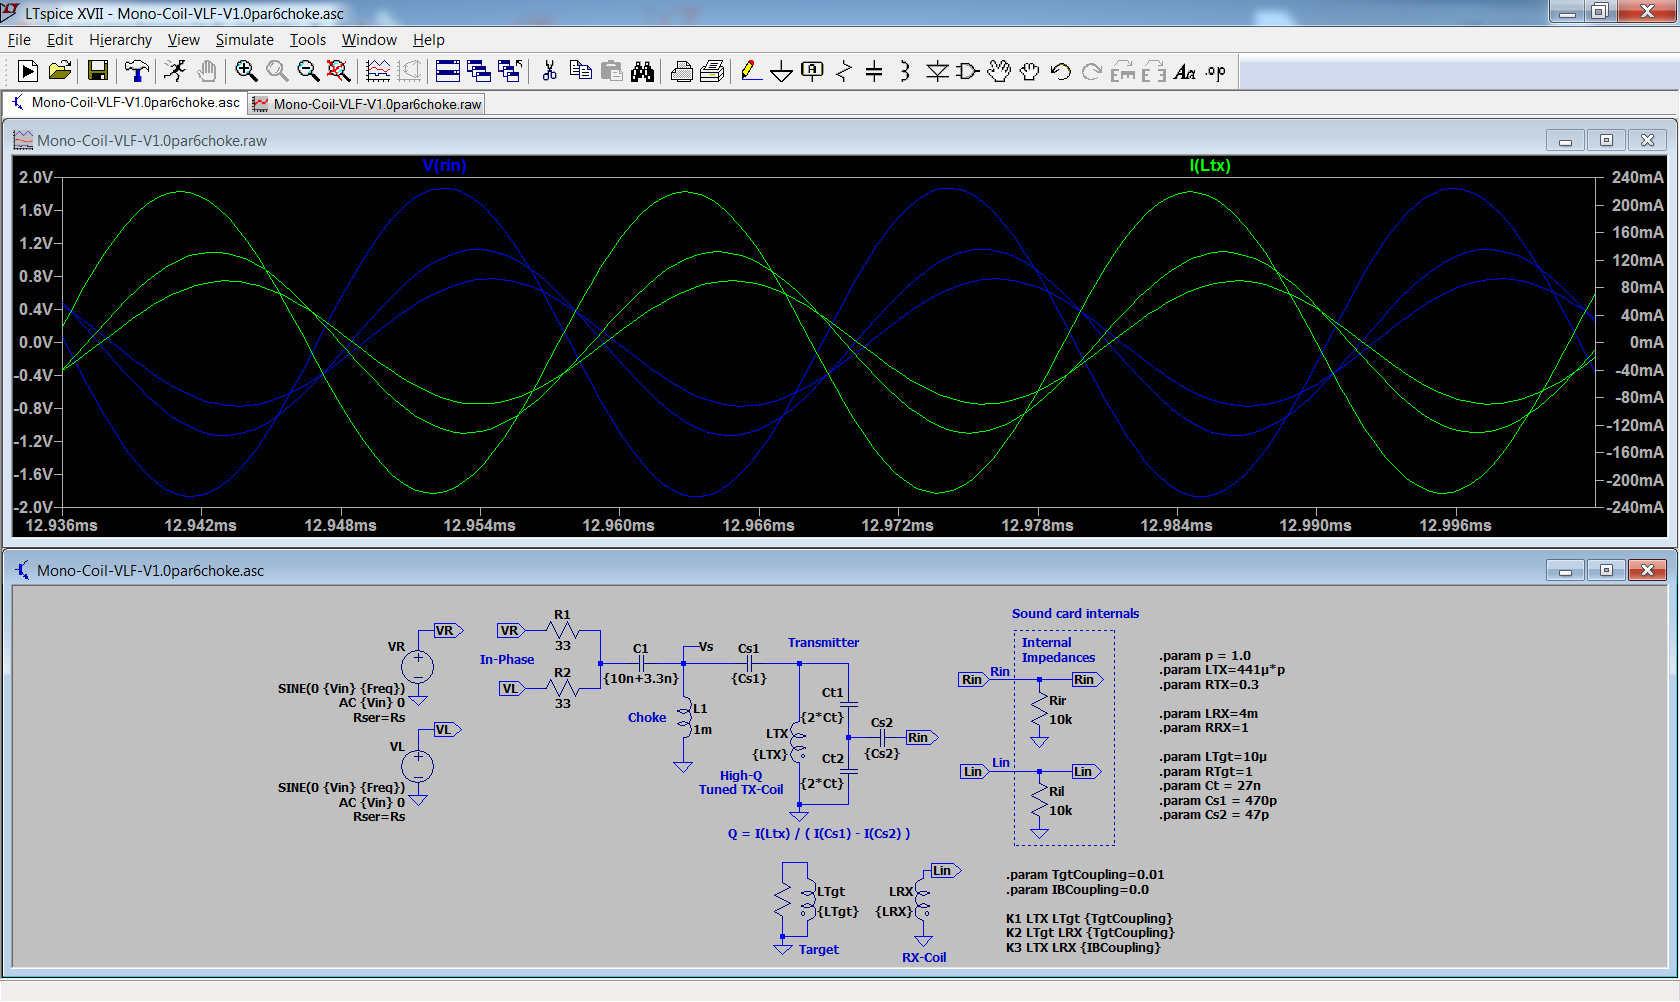
Task: Open the component selector gate icon
Action: point(967,71)
